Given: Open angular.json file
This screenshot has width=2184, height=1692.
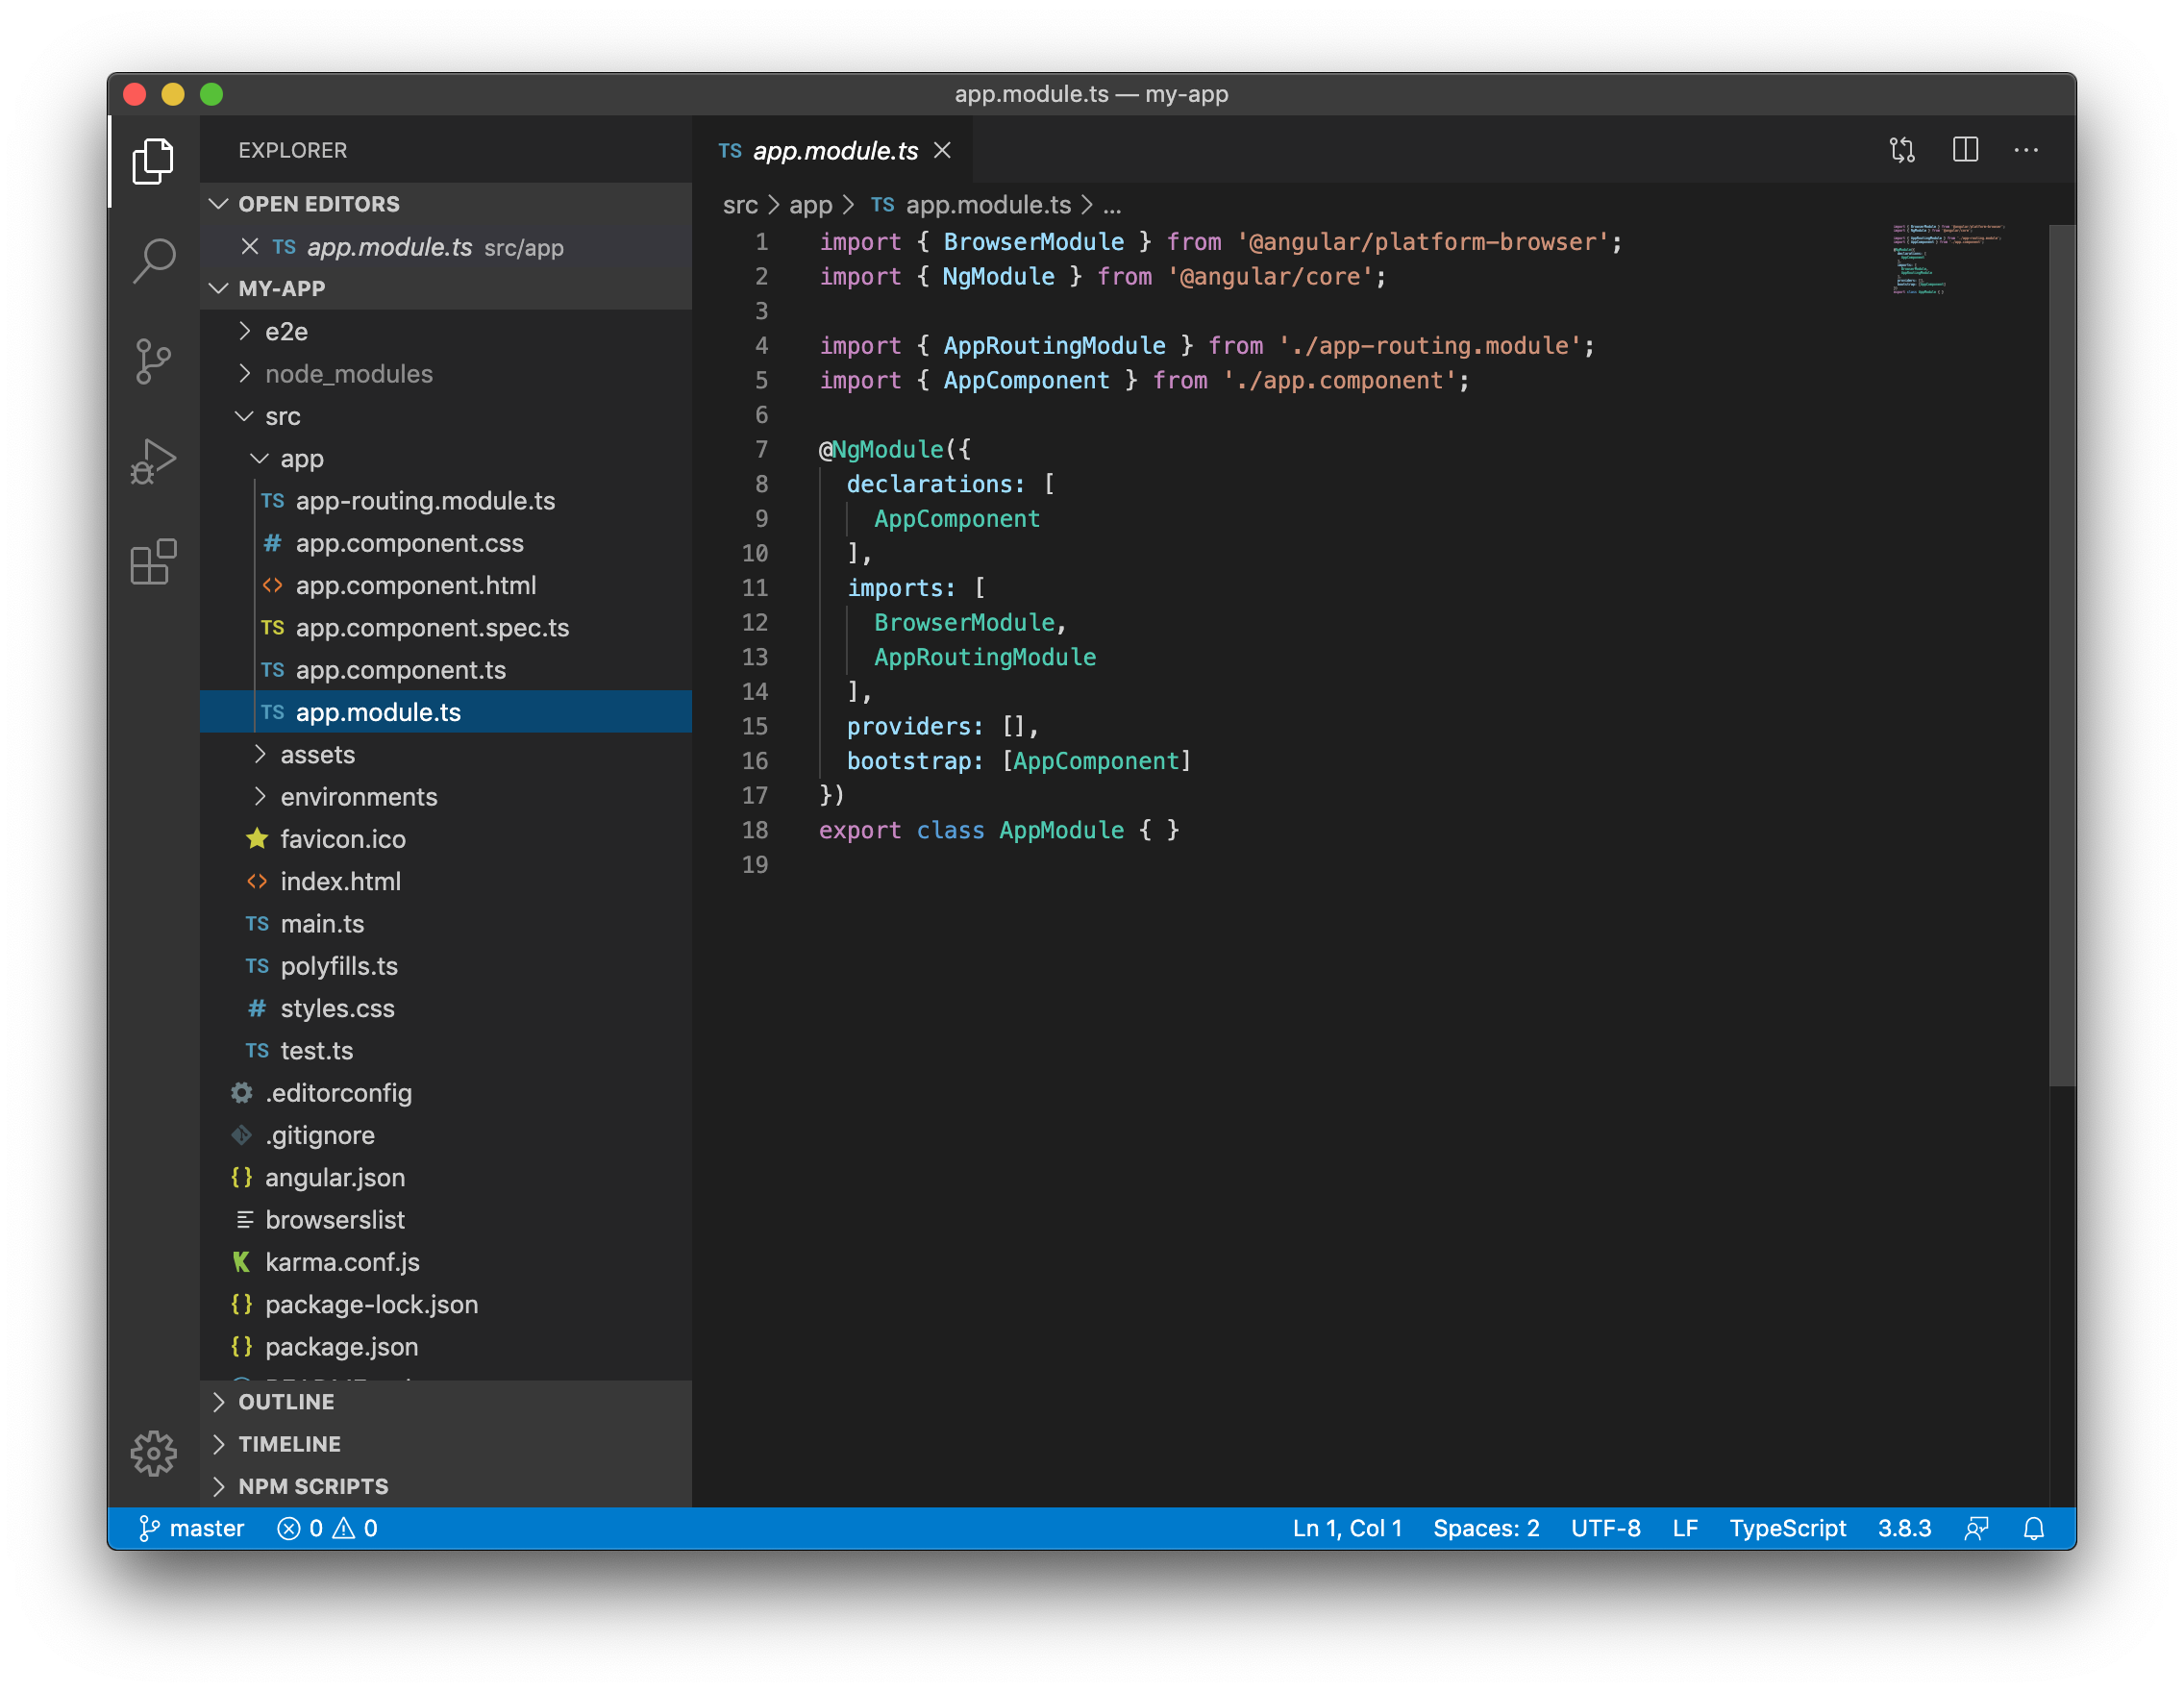Looking at the screenshot, I should [x=446, y=1177].
